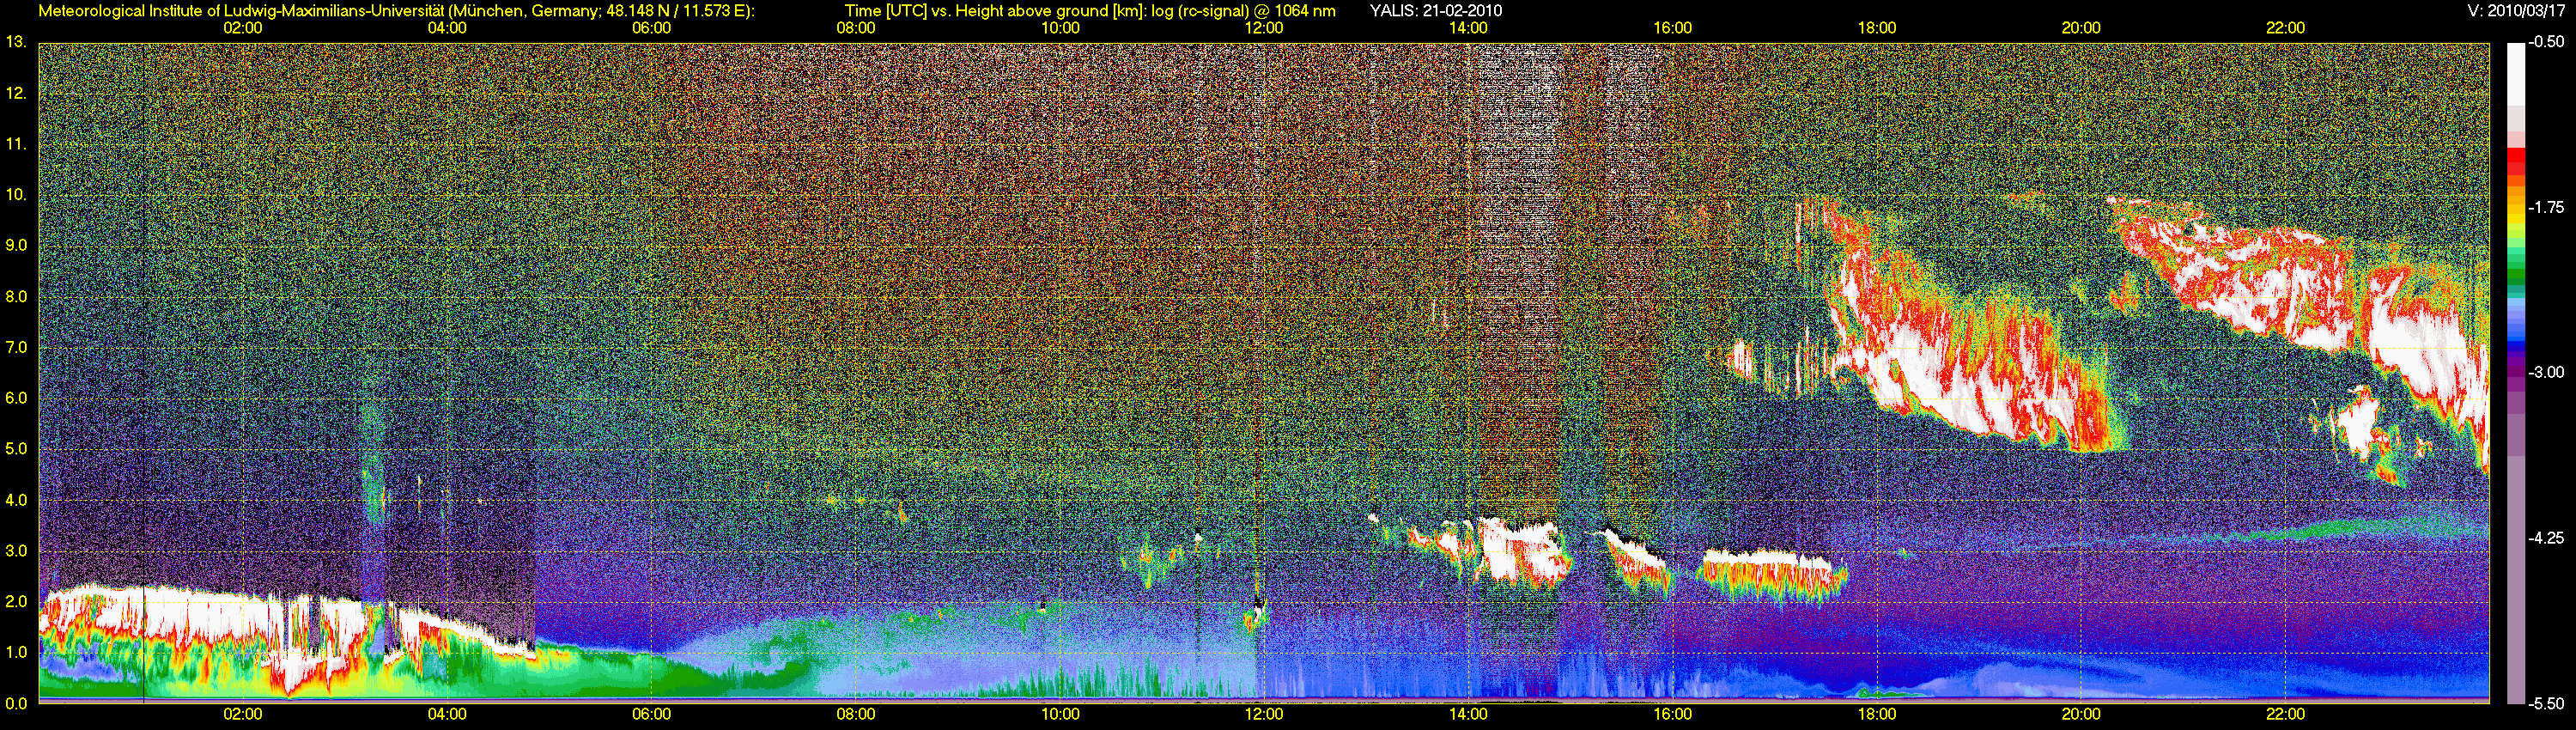Click the 2.0 height axis label

click(16, 601)
